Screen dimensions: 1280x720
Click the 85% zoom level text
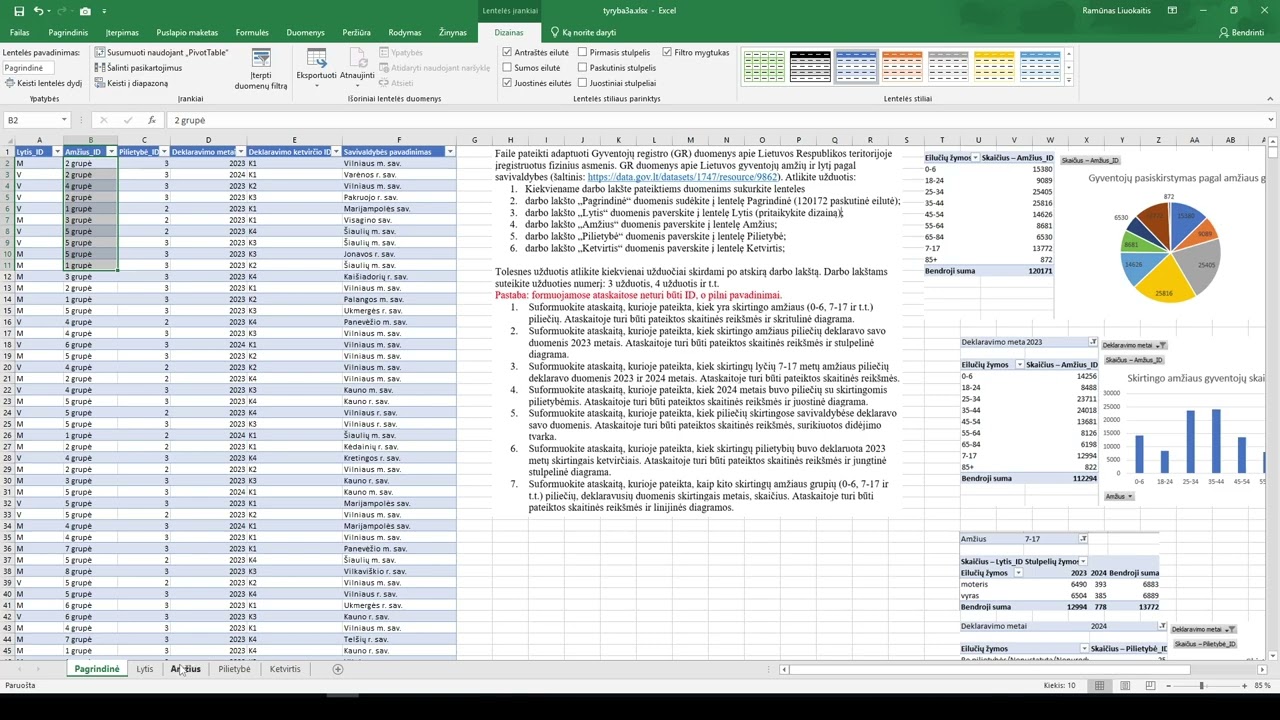1262,686
